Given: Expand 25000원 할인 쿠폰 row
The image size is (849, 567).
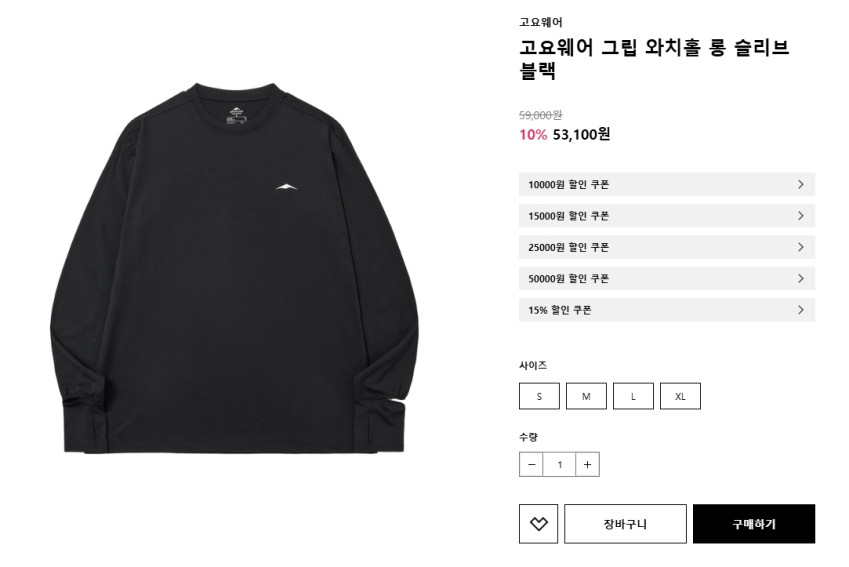Looking at the screenshot, I should pyautogui.click(x=667, y=247).
